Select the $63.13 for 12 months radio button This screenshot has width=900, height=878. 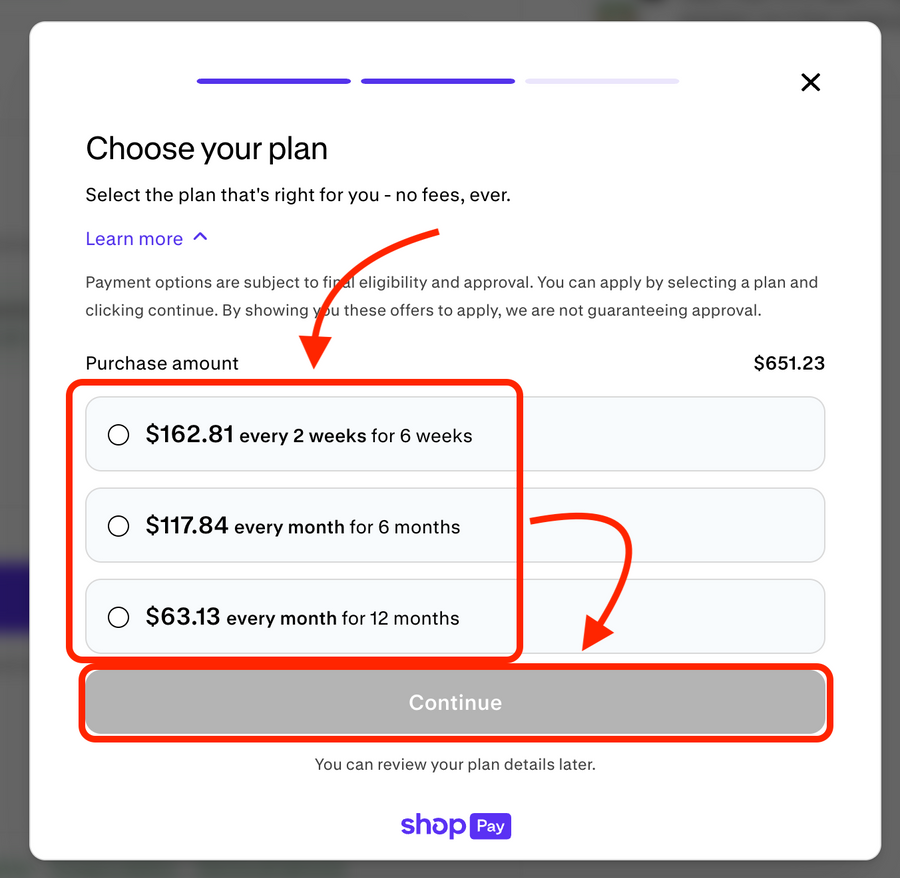tap(118, 617)
